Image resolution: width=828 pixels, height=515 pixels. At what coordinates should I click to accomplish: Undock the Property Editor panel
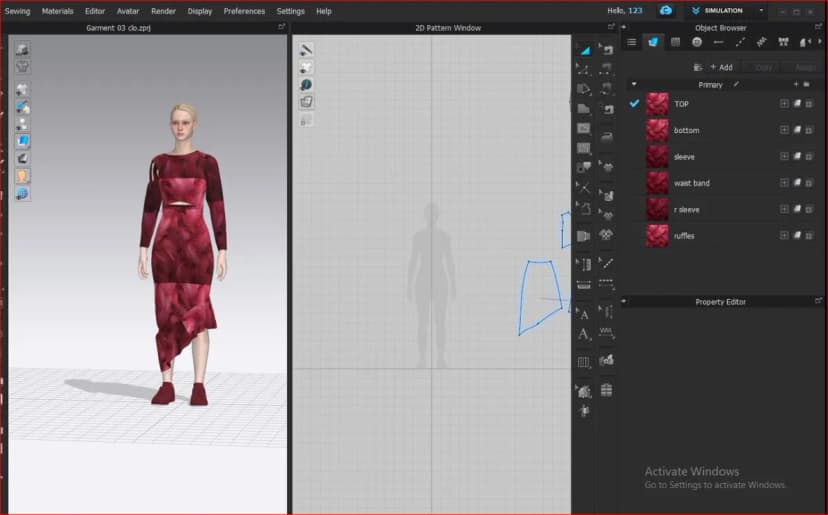pos(818,301)
